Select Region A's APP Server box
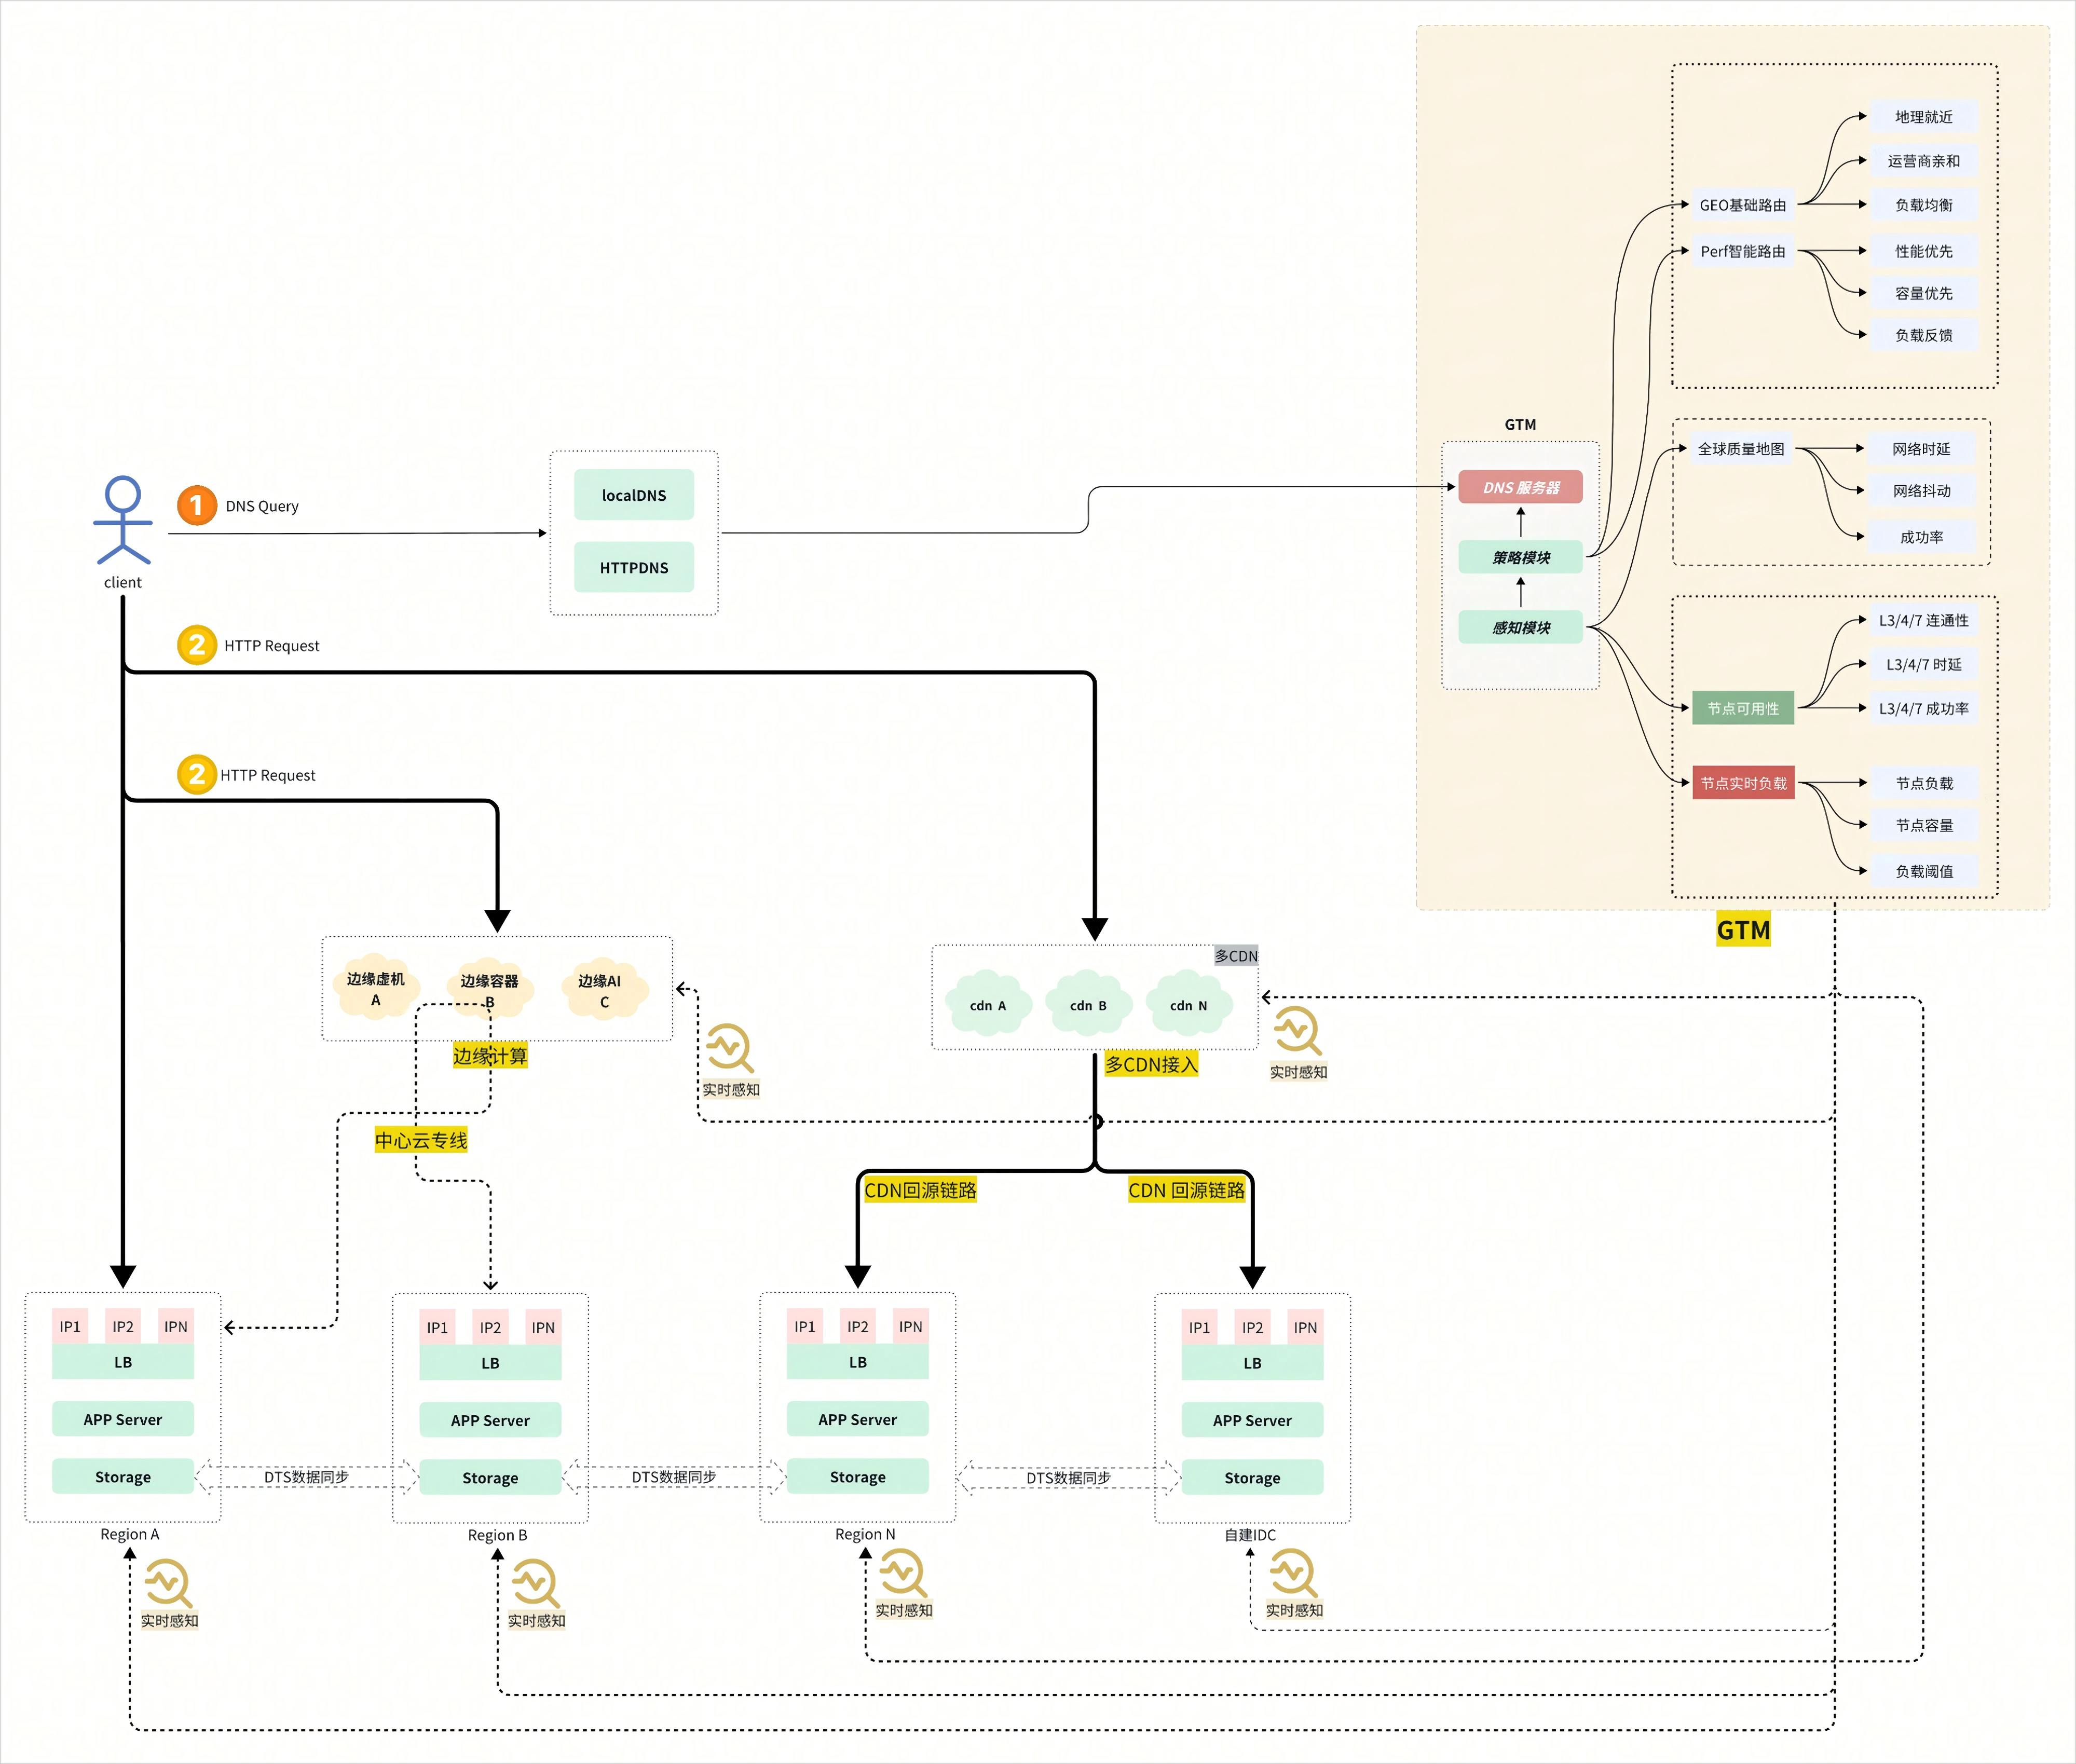The height and width of the screenshot is (1764, 2076). [x=122, y=1419]
